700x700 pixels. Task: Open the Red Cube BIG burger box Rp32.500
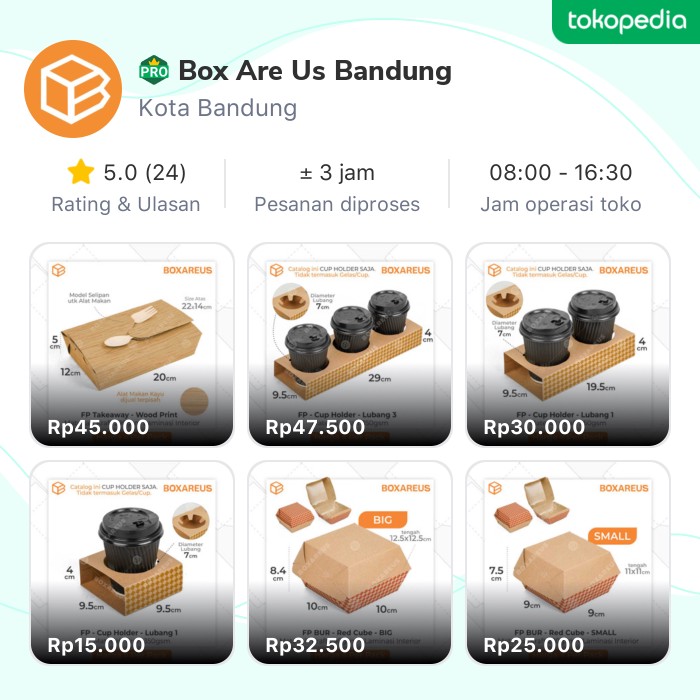[350, 562]
